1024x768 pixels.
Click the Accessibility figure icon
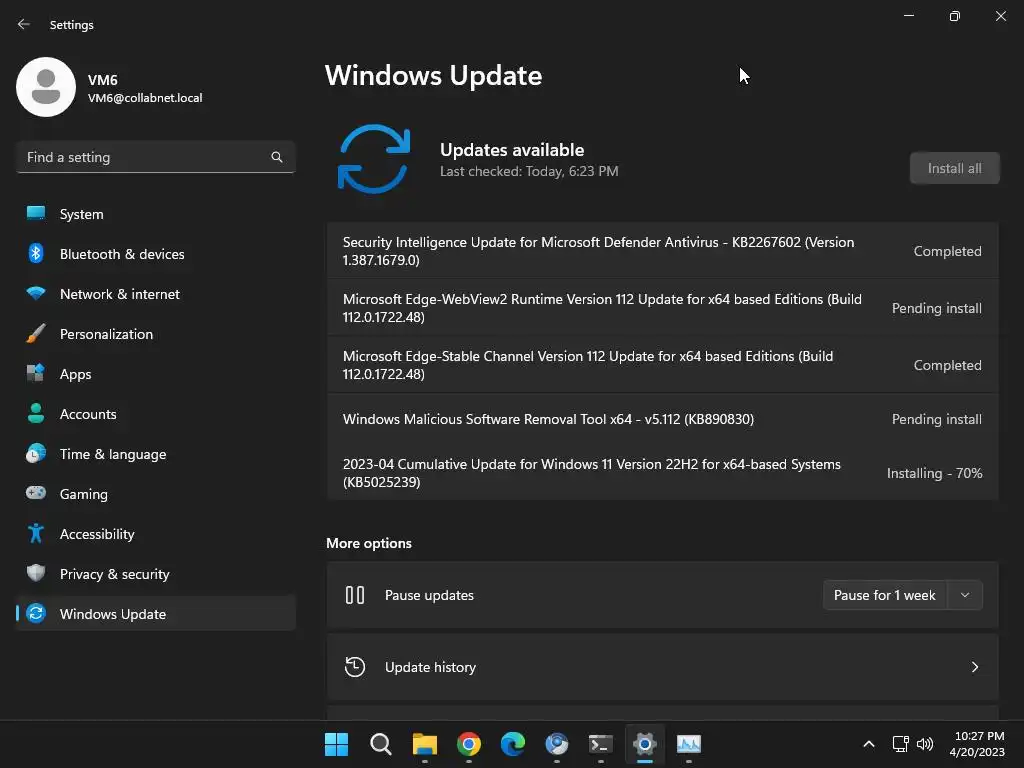pyautogui.click(x=36, y=534)
